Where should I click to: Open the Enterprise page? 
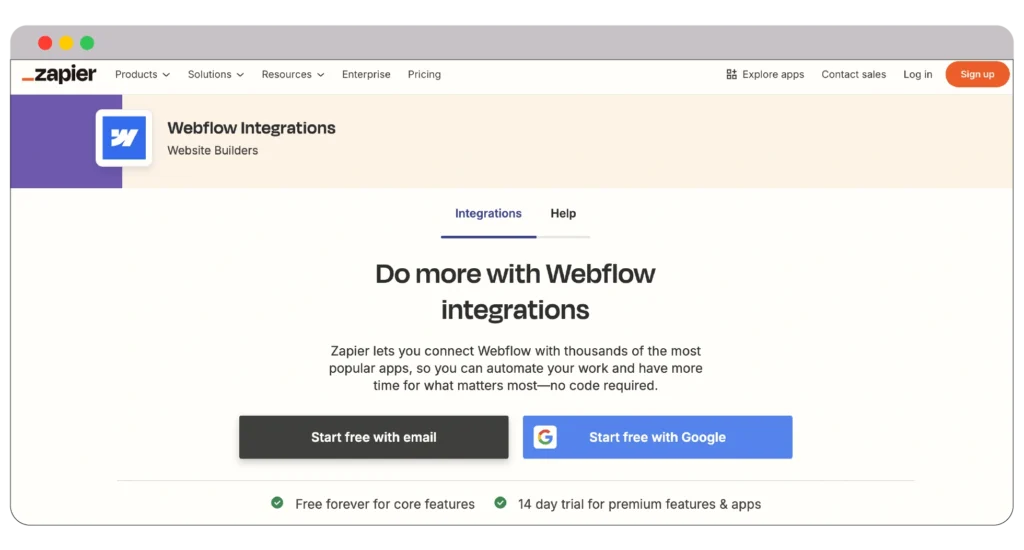click(x=366, y=74)
